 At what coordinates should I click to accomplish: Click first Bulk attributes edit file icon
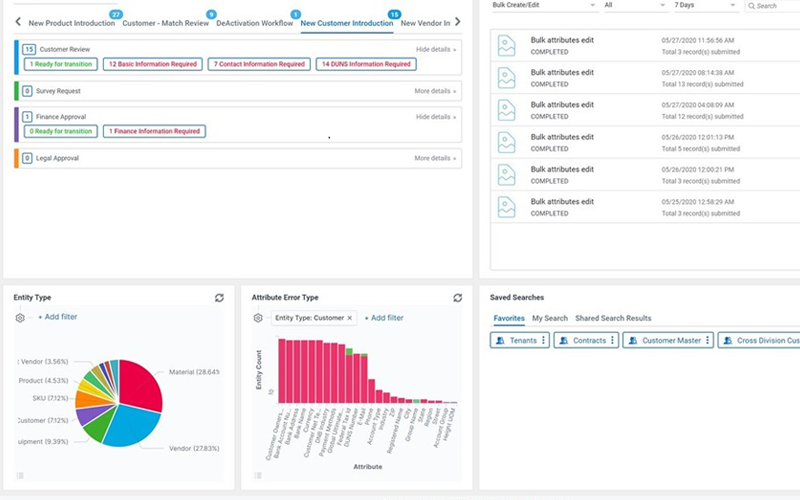508,45
